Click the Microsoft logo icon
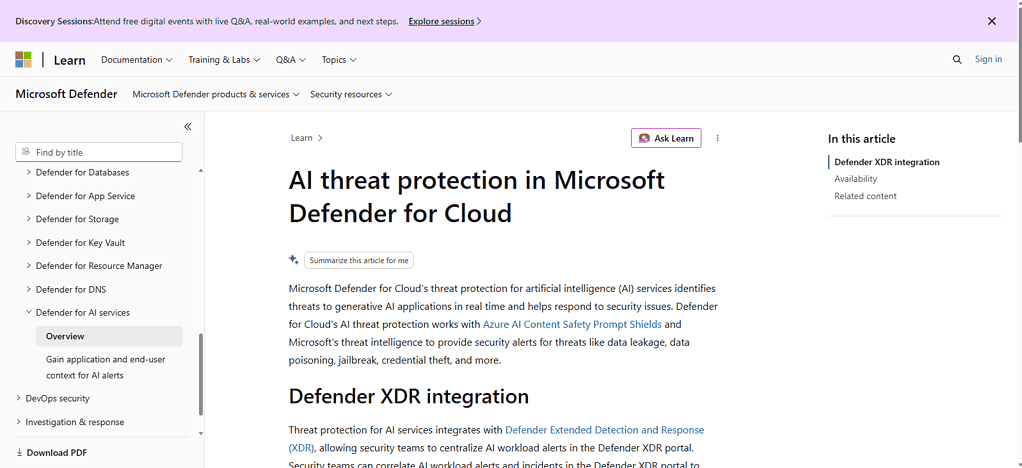This screenshot has height=468, width=1022. pos(23,59)
